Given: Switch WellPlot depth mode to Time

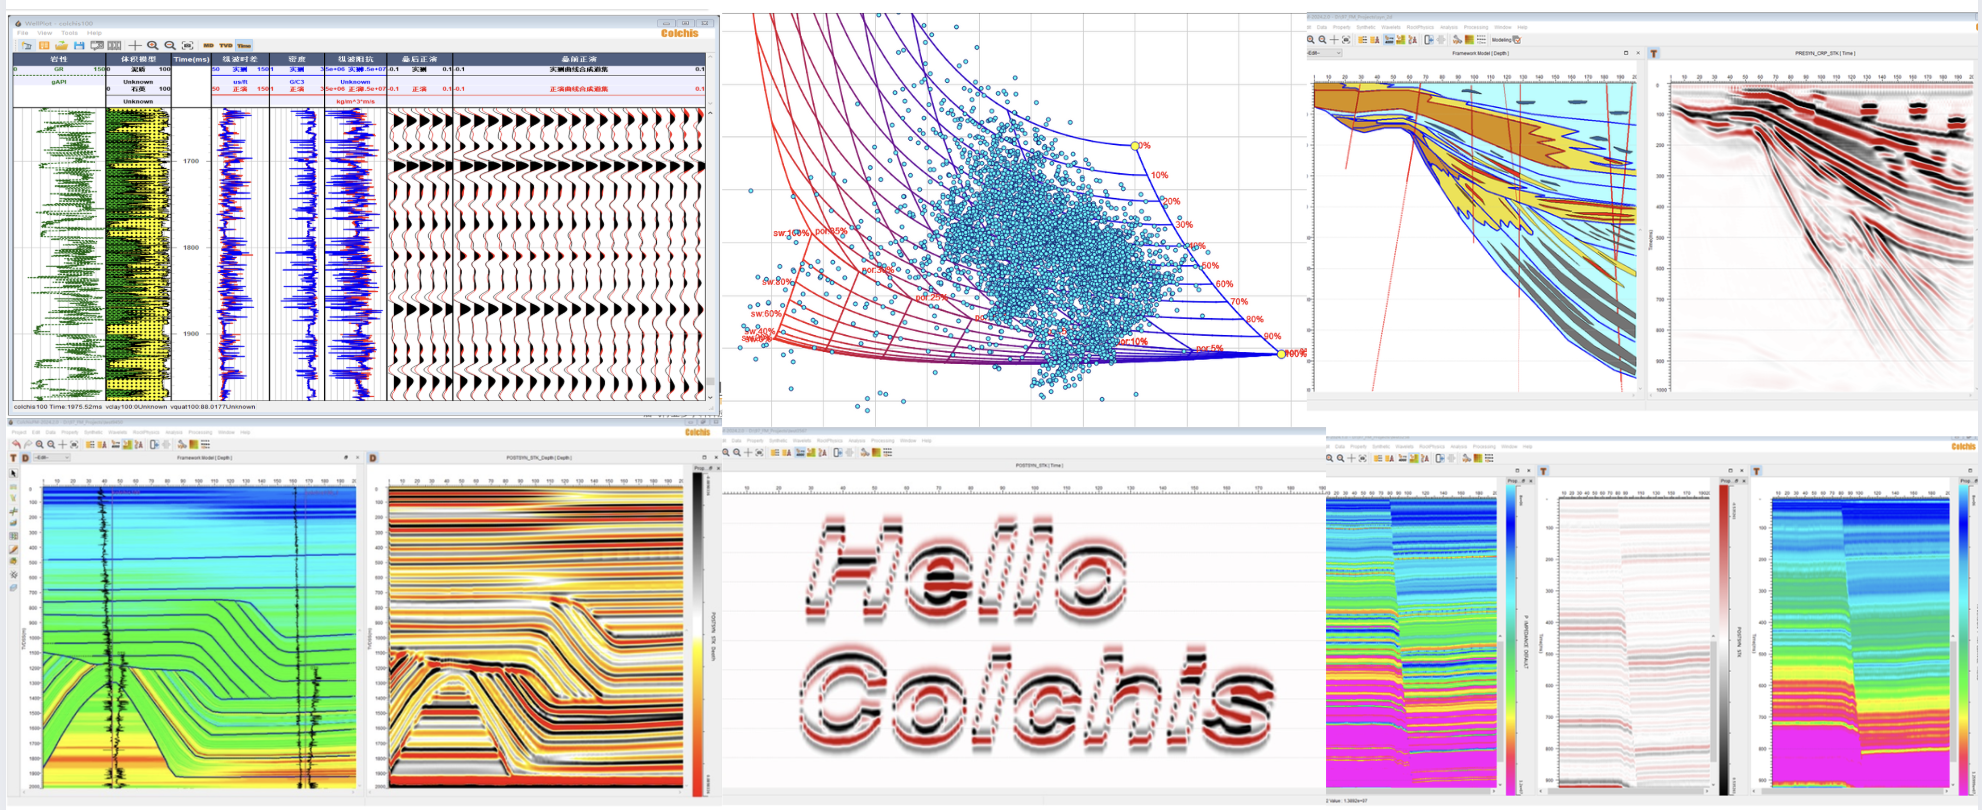Looking at the screenshot, I should [244, 45].
